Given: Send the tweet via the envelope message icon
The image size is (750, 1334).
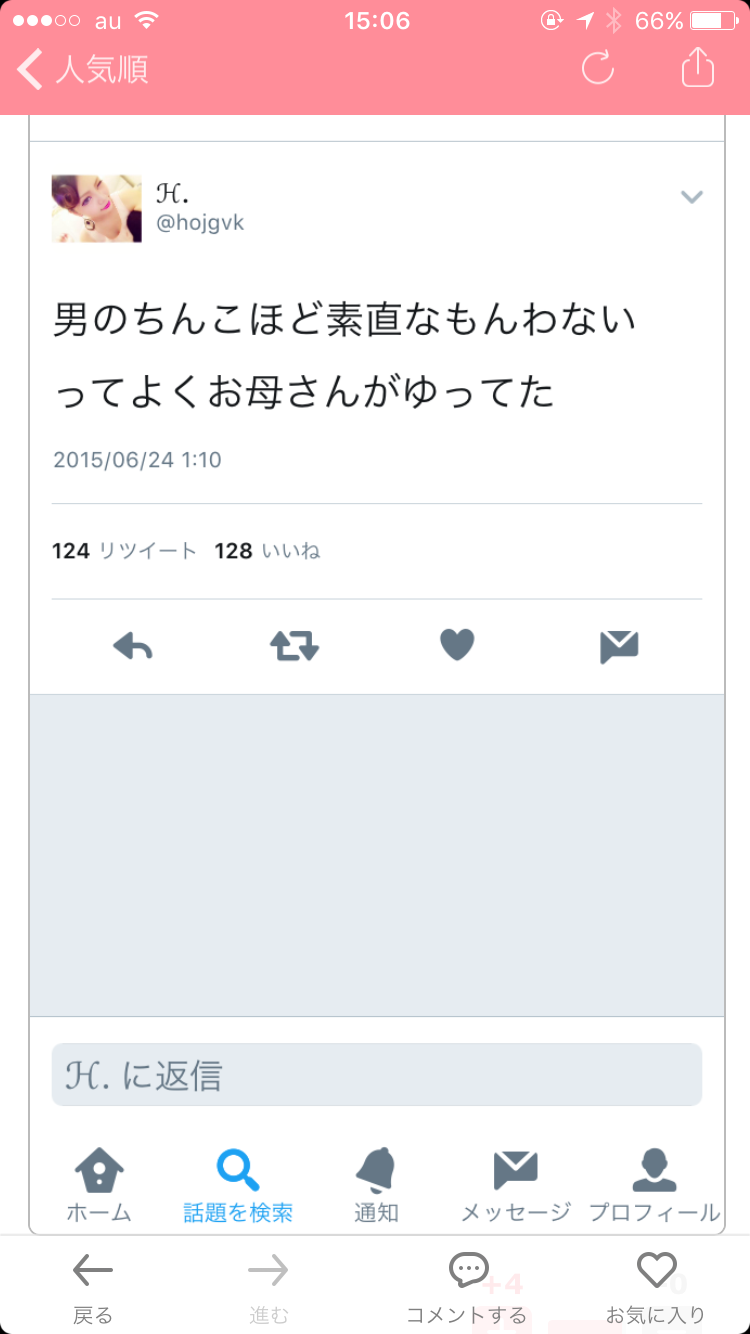Looking at the screenshot, I should (x=619, y=648).
